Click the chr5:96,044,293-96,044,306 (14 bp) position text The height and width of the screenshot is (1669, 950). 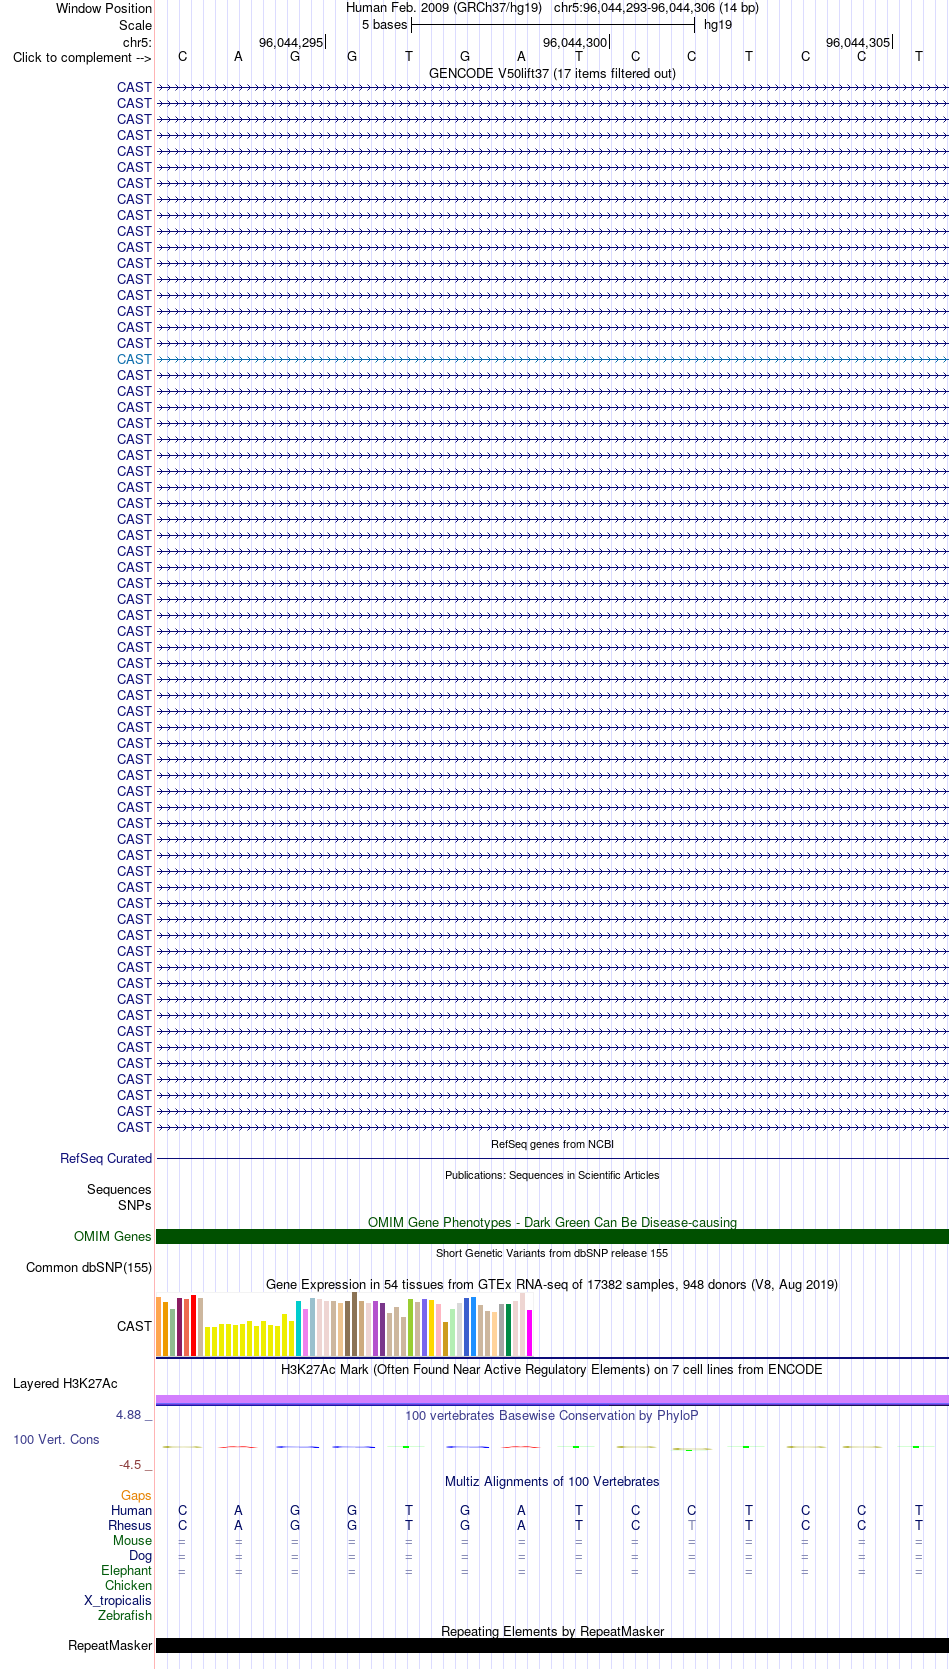point(656,8)
